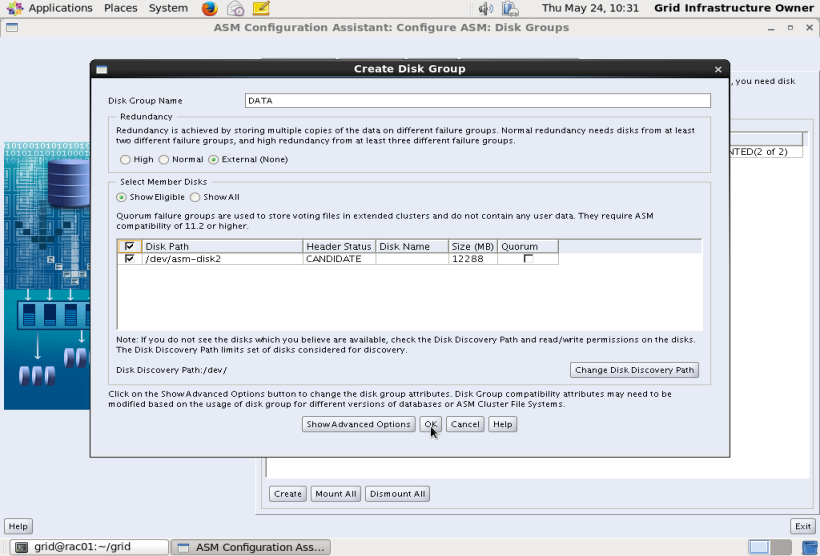820x556 pixels.
Task: Confirm with the OK button
Action: point(430,424)
